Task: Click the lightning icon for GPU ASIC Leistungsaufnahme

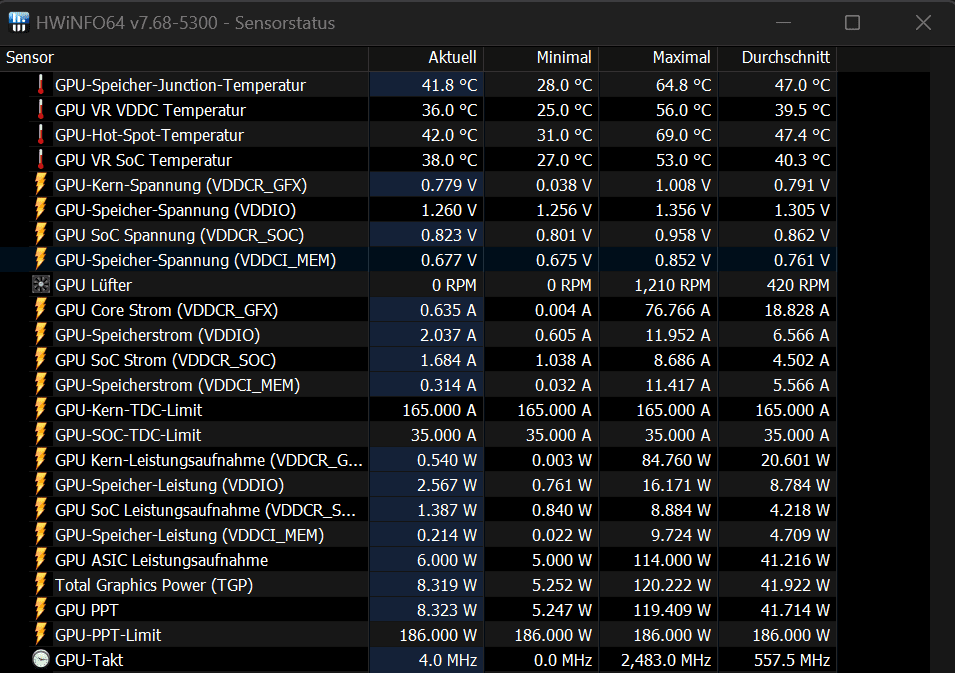Action: click(41, 559)
